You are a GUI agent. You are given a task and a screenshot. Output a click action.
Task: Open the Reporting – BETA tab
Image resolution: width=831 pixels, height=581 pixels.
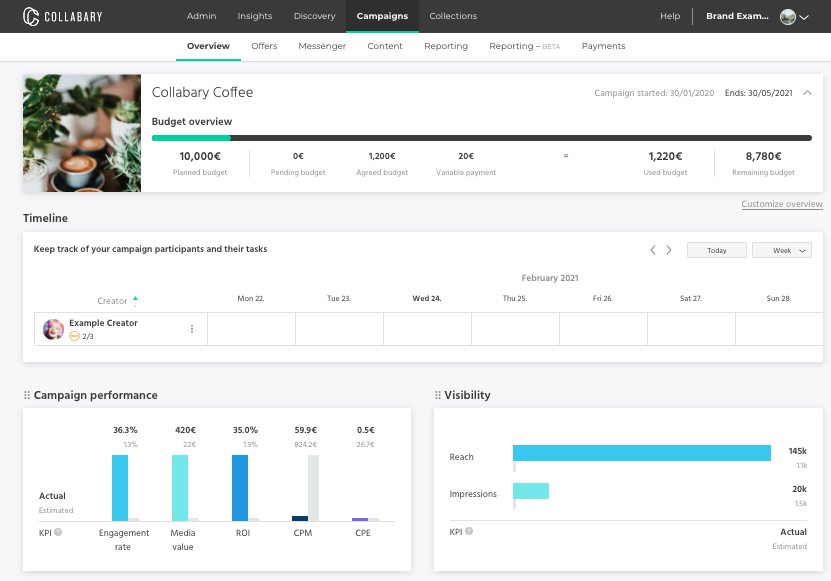coord(525,46)
